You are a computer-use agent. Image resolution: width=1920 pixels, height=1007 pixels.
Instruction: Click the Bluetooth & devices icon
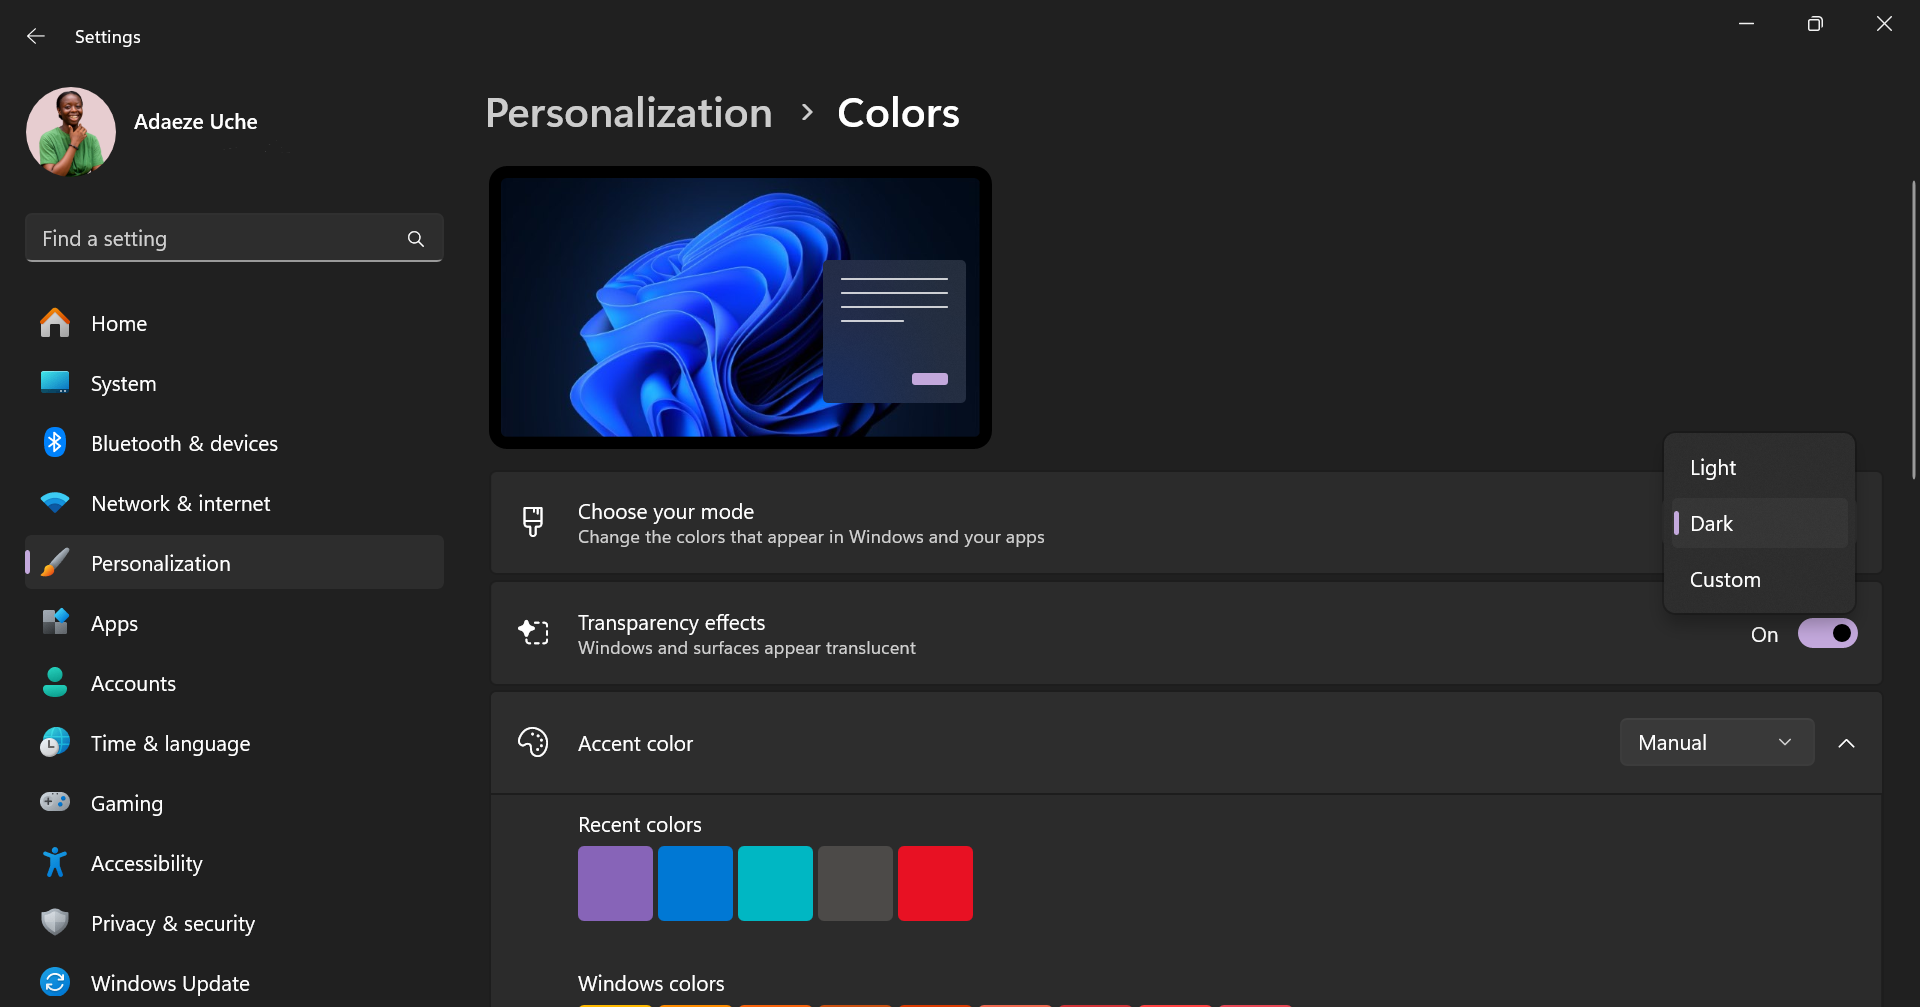click(x=55, y=443)
